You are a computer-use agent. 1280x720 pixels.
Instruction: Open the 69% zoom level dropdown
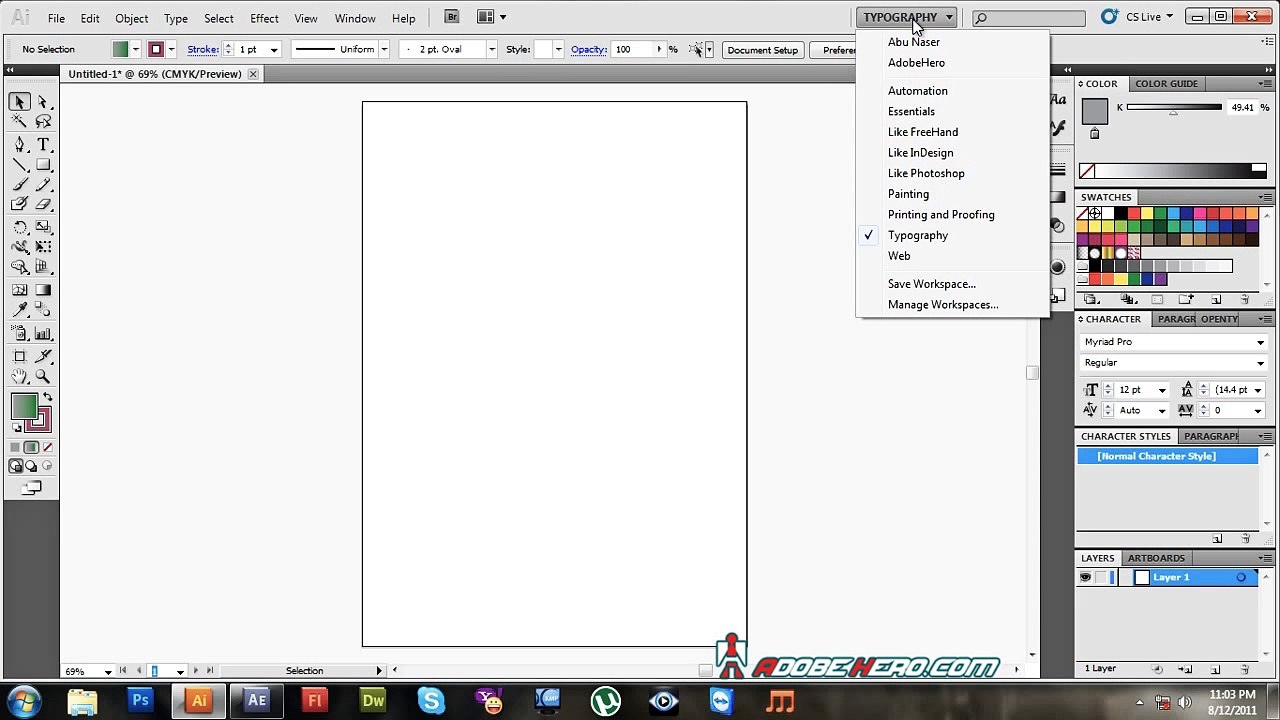click(x=107, y=671)
